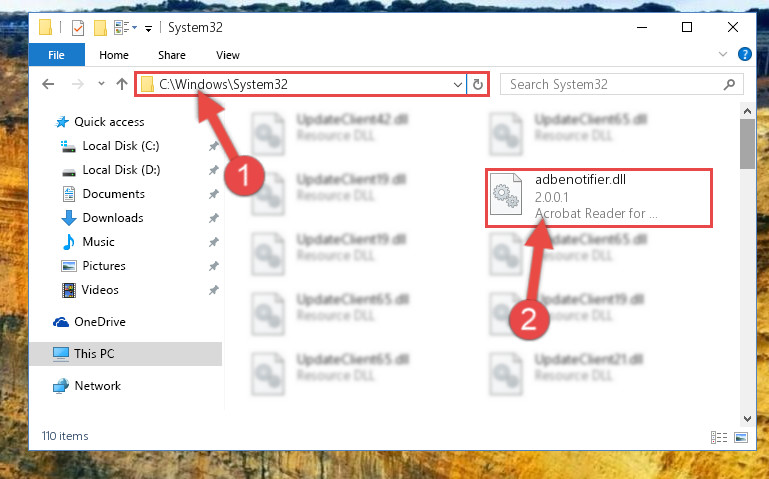
Task: Toggle pin for Local Disk (C:)
Action: pos(213,146)
